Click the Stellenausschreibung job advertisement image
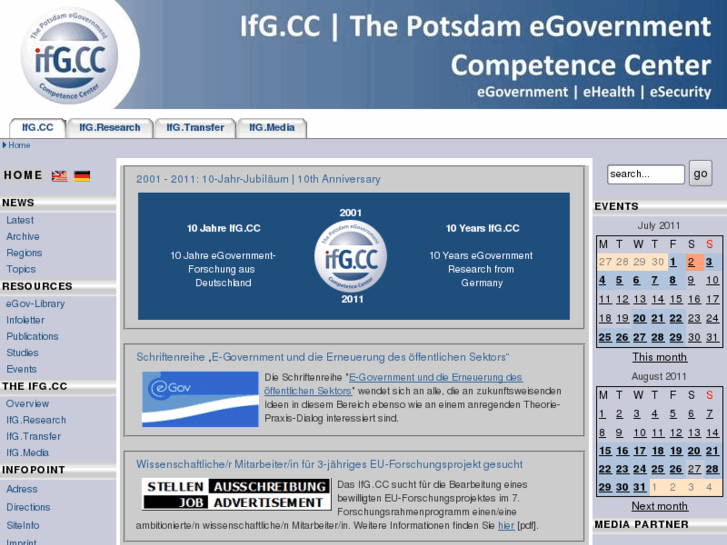Image resolution: width=727 pixels, height=545 pixels. pos(236,494)
